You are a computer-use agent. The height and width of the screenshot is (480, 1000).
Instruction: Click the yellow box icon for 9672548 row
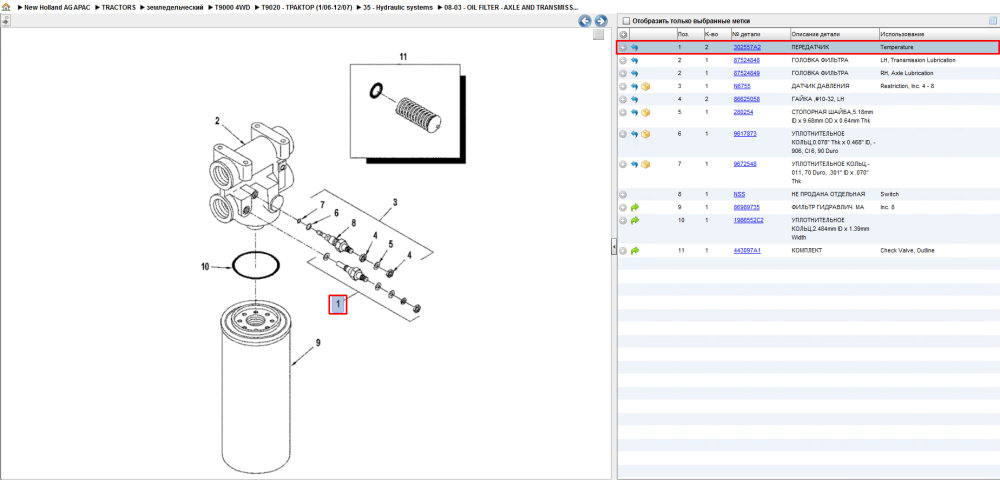[645, 164]
